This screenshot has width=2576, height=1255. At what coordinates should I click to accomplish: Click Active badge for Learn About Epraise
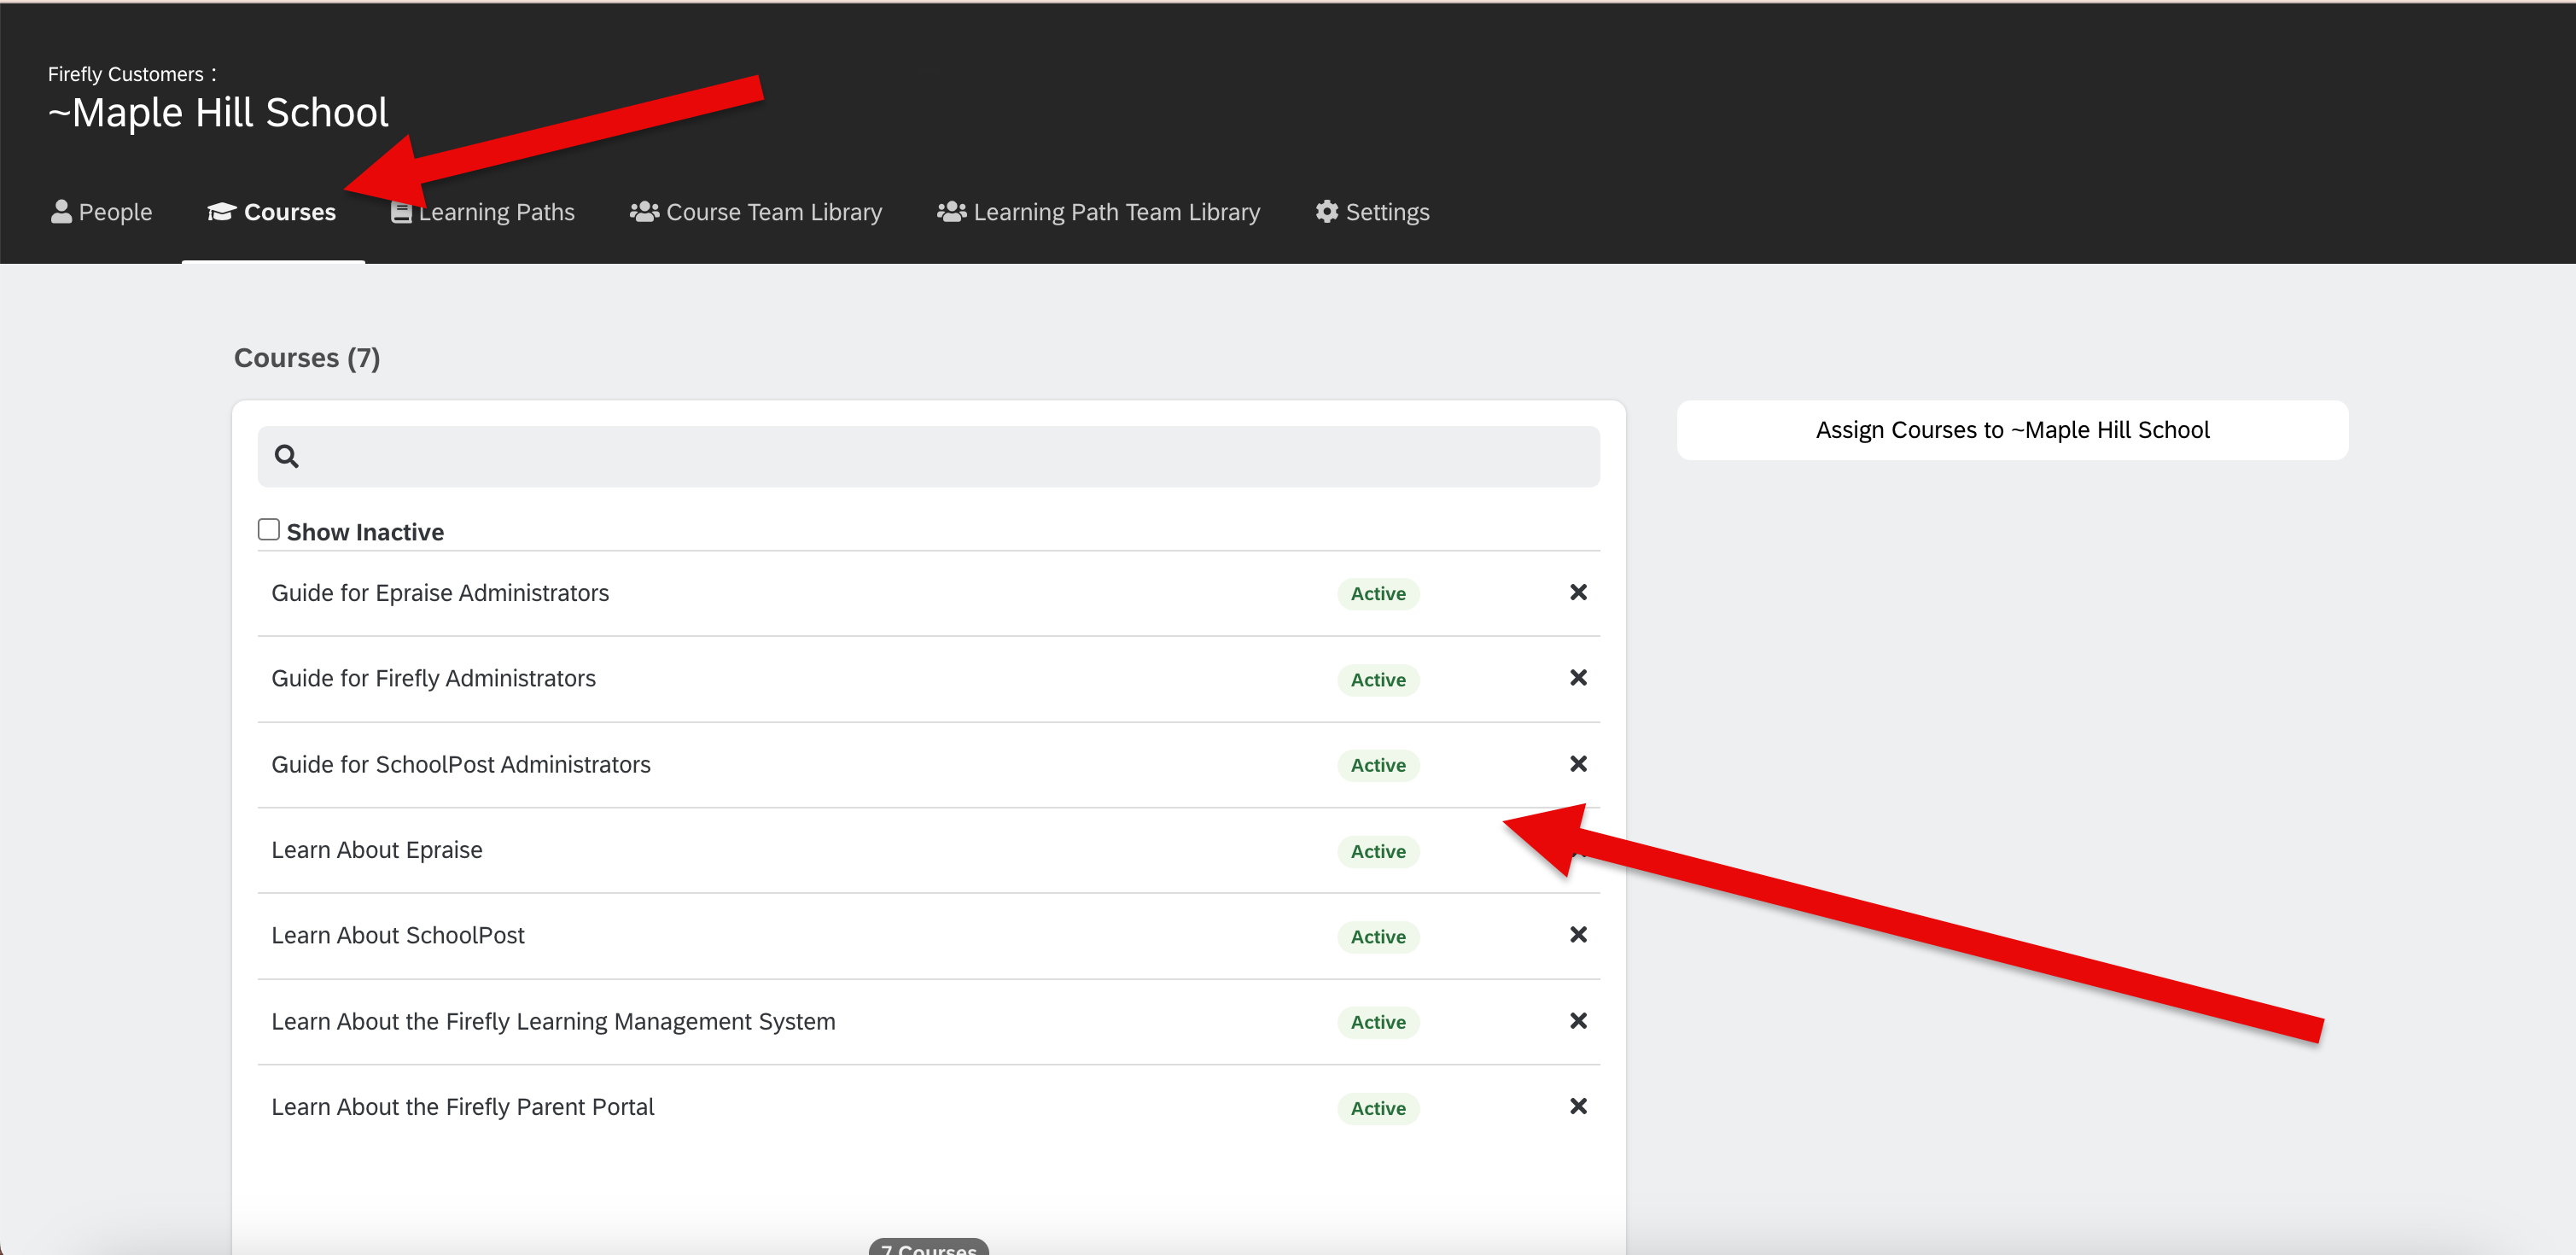pyautogui.click(x=1378, y=851)
